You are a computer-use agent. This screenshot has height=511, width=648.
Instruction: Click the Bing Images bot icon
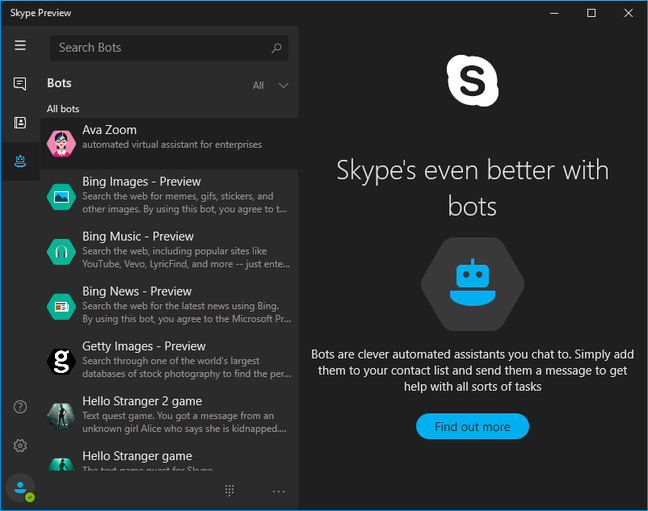click(x=61, y=197)
